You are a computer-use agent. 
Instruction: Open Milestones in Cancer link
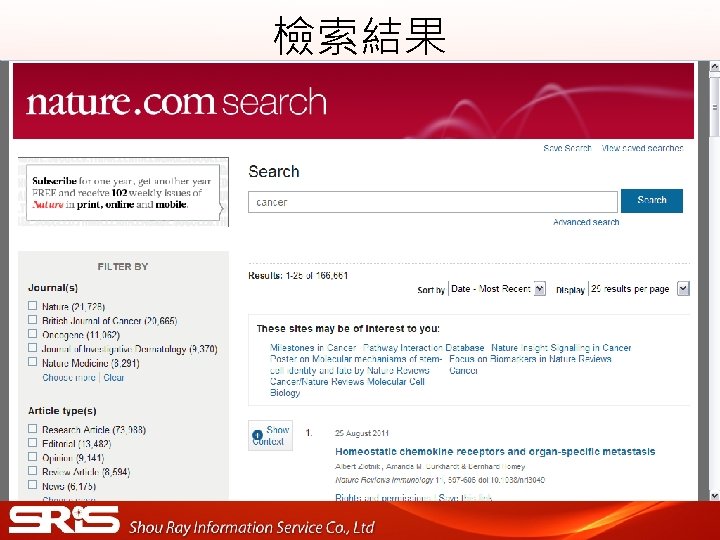click(x=313, y=348)
